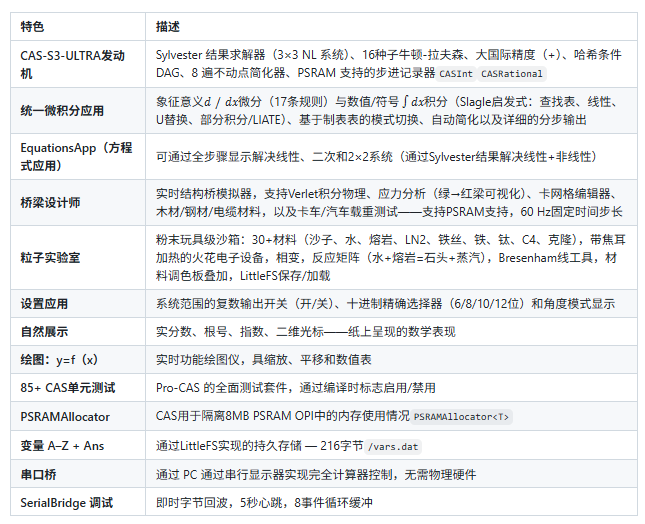Click the SerialBridge 调试 row label
Viewport: 645px width, 524px height.
coord(67,502)
